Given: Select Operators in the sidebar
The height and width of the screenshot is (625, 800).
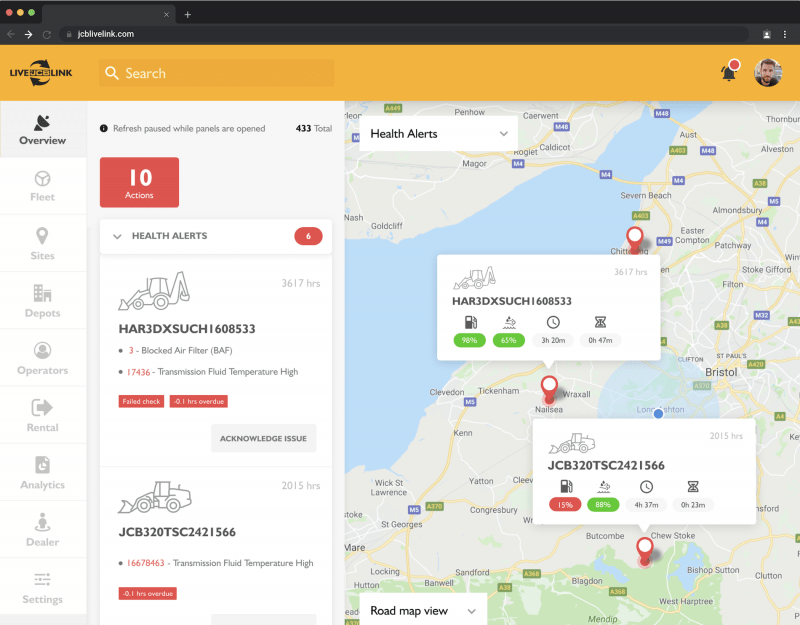Looking at the screenshot, I should click(42, 358).
